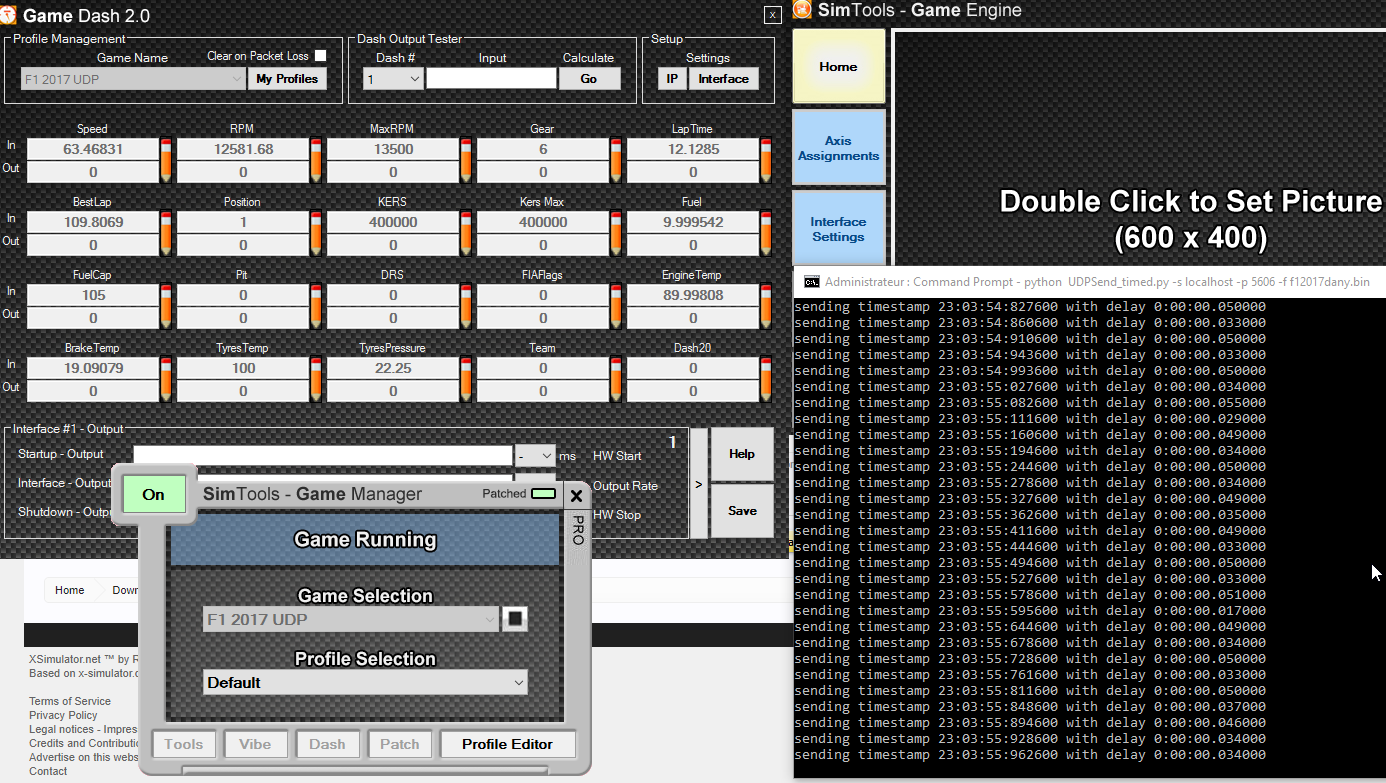Click the pencil icon beside the RPM field

316,159
